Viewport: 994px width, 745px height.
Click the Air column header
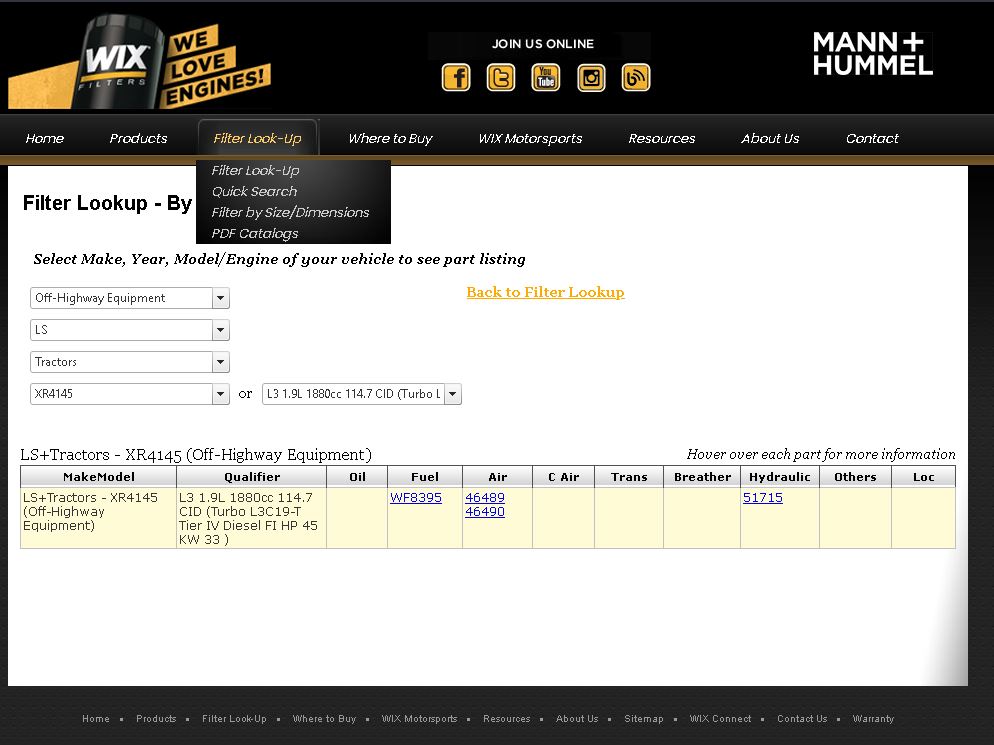click(498, 477)
